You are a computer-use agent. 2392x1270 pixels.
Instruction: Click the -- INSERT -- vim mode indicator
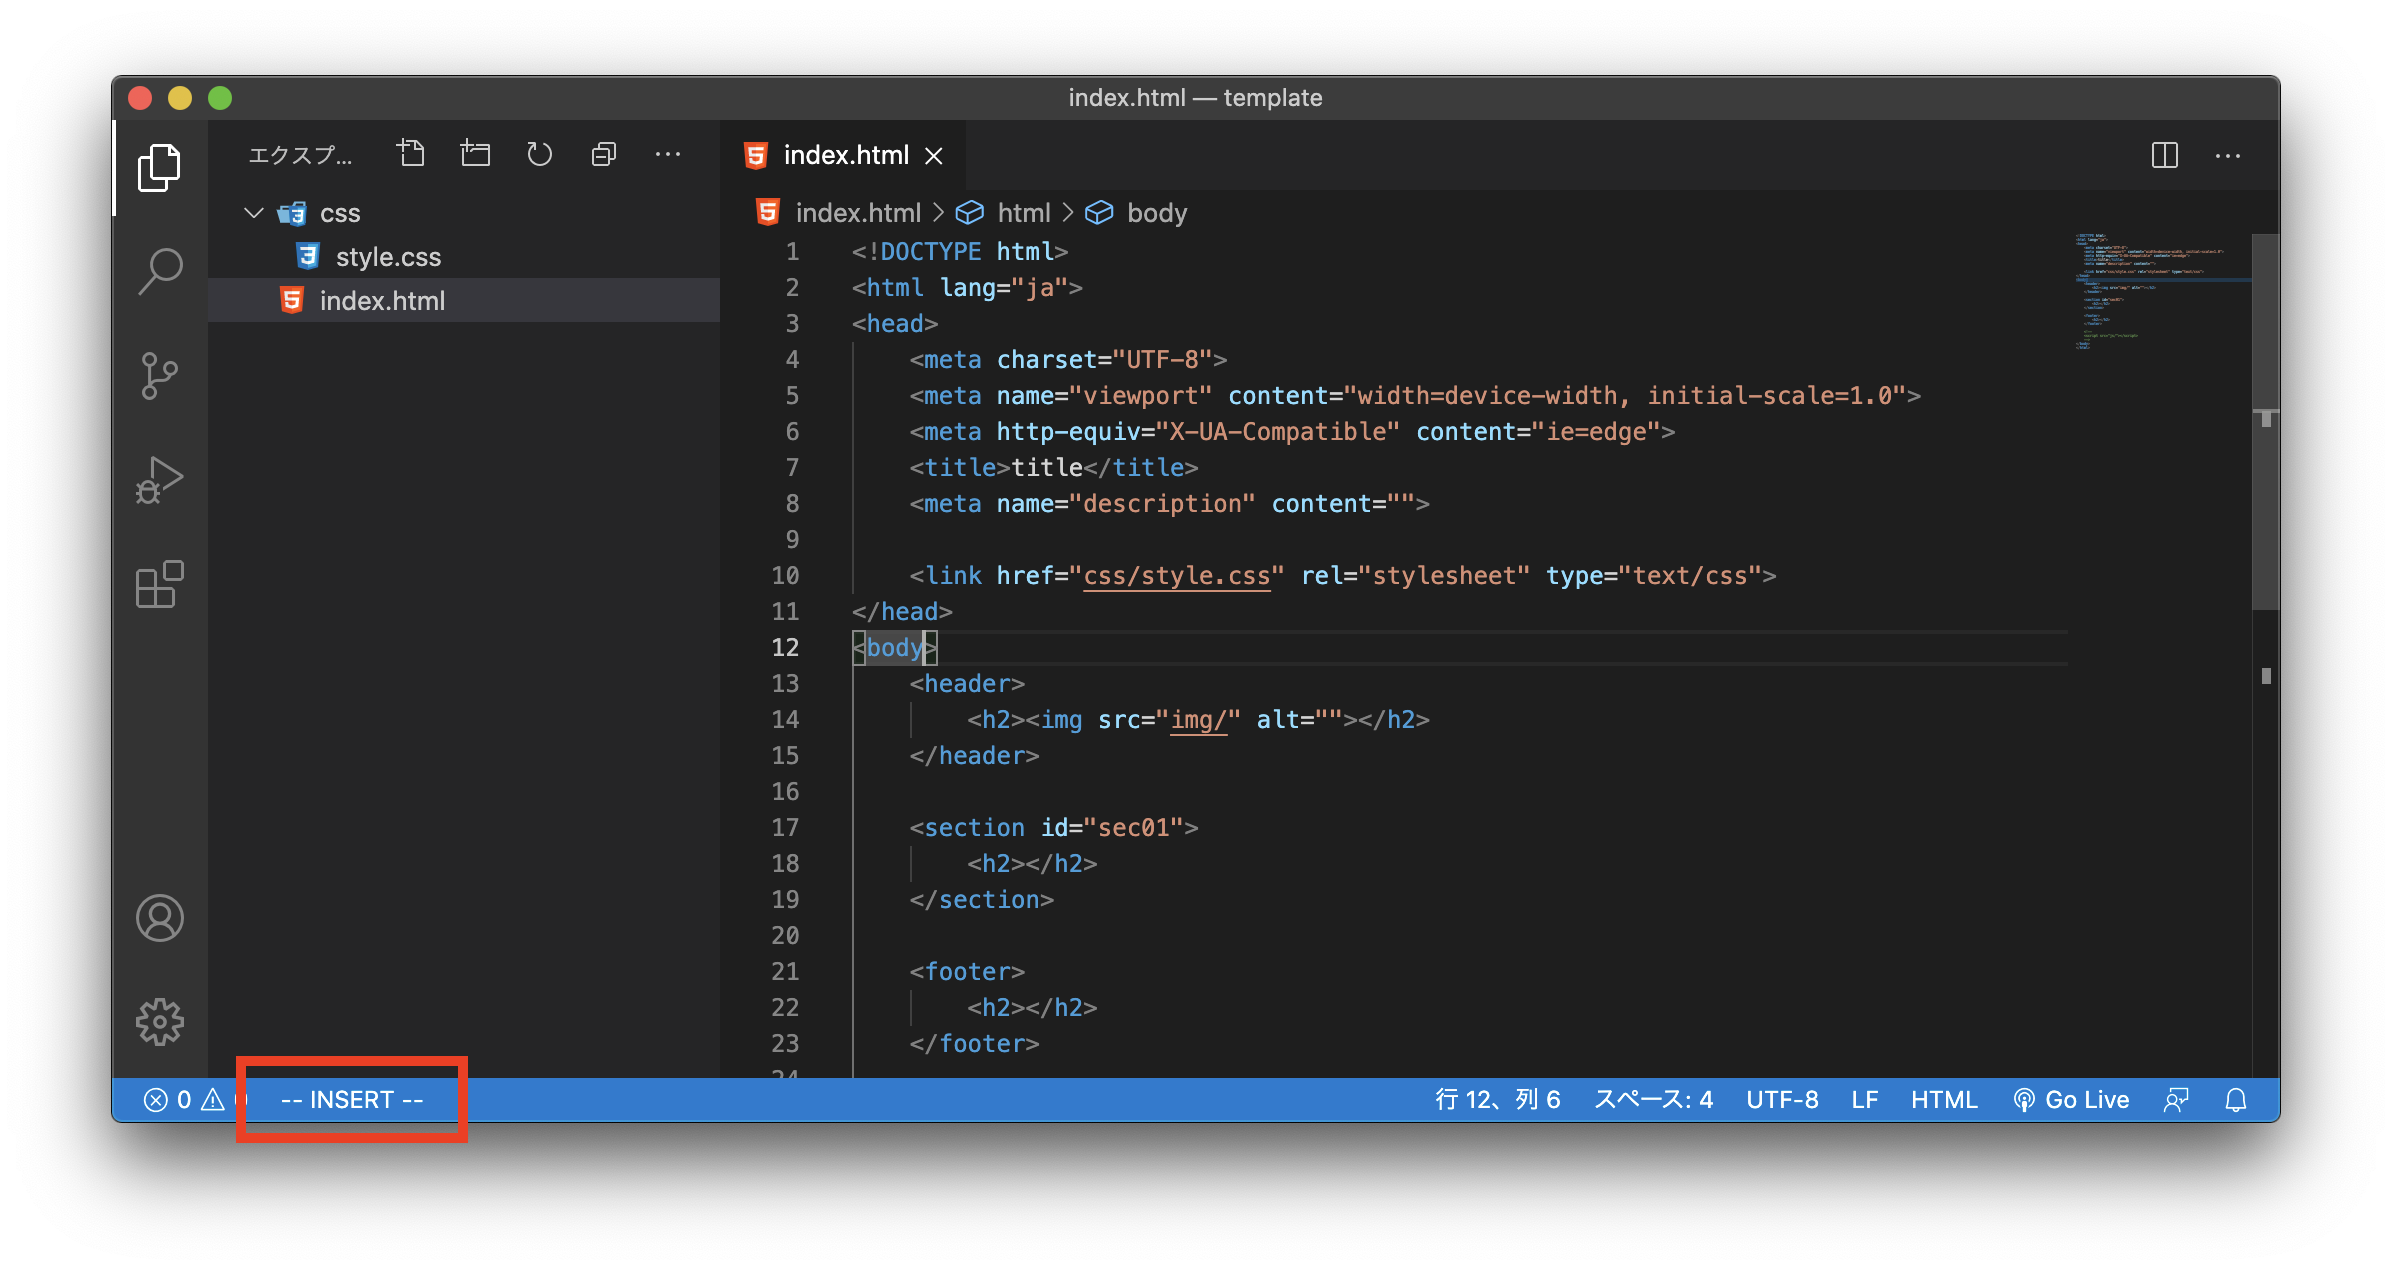coord(352,1100)
